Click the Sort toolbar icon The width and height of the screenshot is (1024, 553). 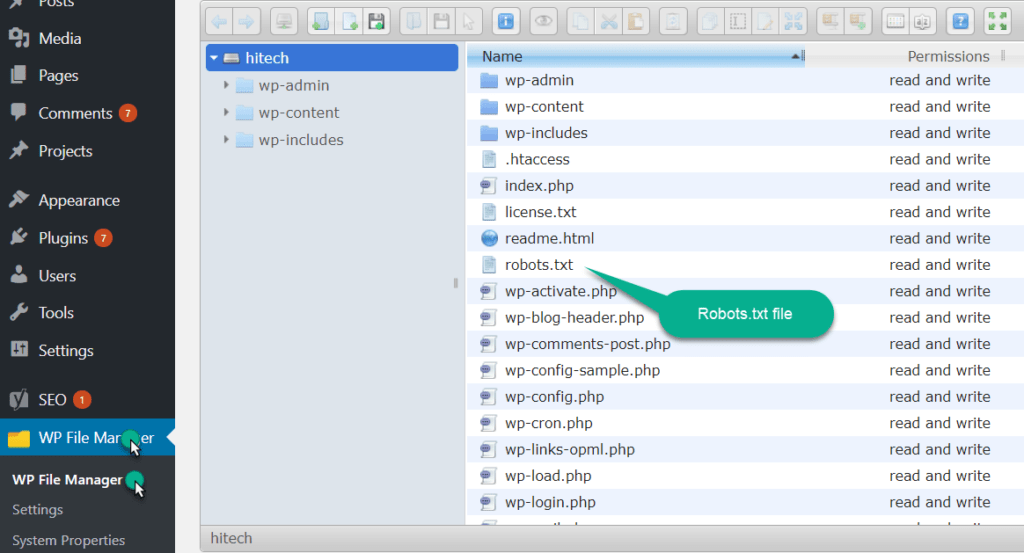(922, 22)
